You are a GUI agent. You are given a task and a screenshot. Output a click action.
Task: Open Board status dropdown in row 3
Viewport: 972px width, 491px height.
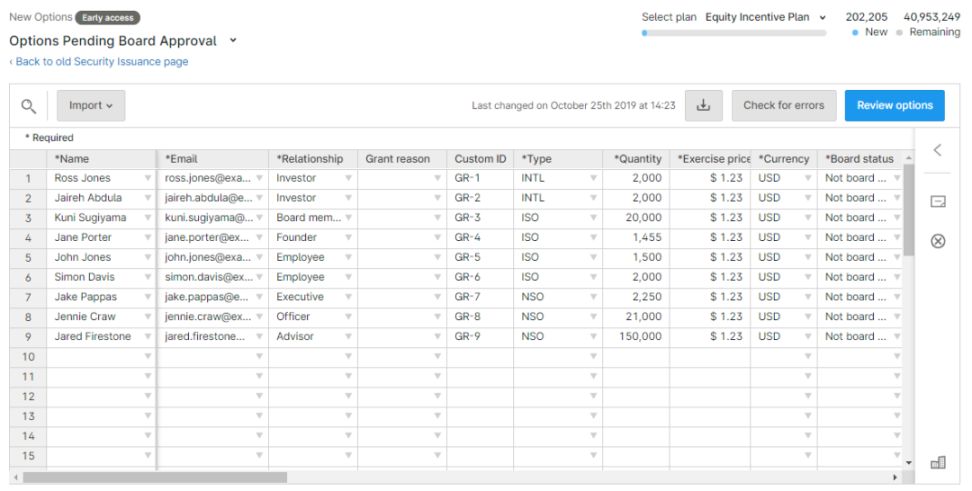pyautogui.click(x=896, y=218)
